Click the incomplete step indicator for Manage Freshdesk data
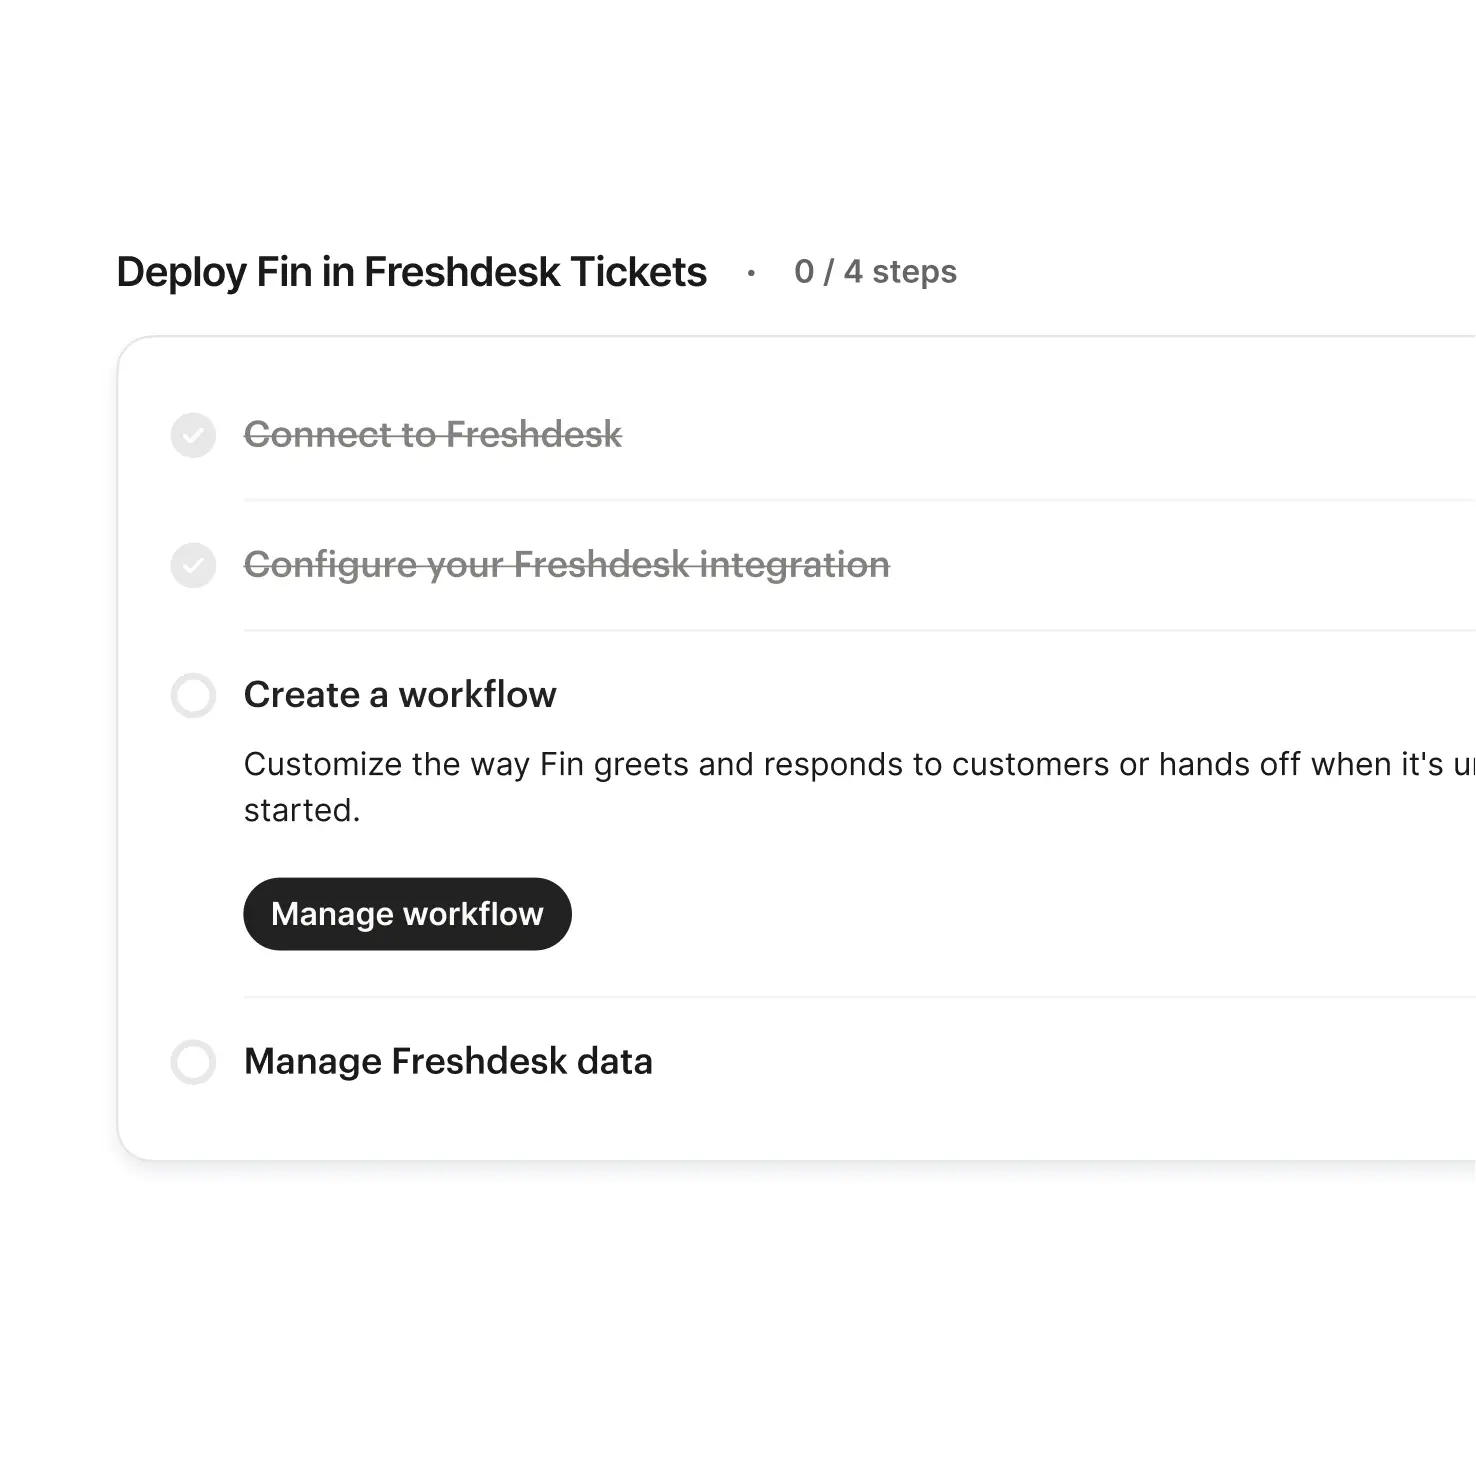 (193, 1062)
